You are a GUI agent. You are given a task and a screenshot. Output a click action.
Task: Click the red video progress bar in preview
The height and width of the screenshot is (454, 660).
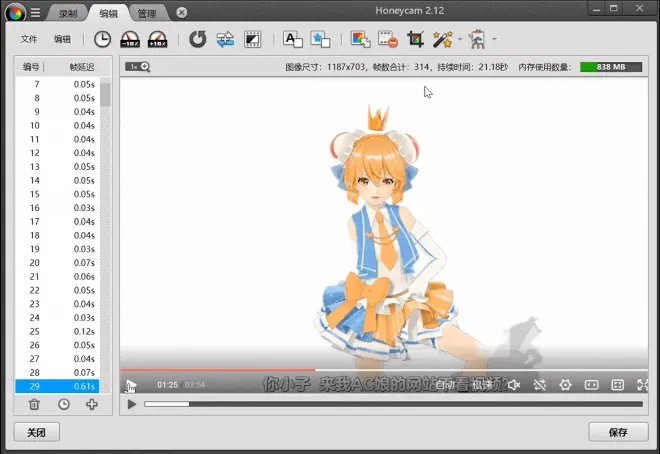218,370
